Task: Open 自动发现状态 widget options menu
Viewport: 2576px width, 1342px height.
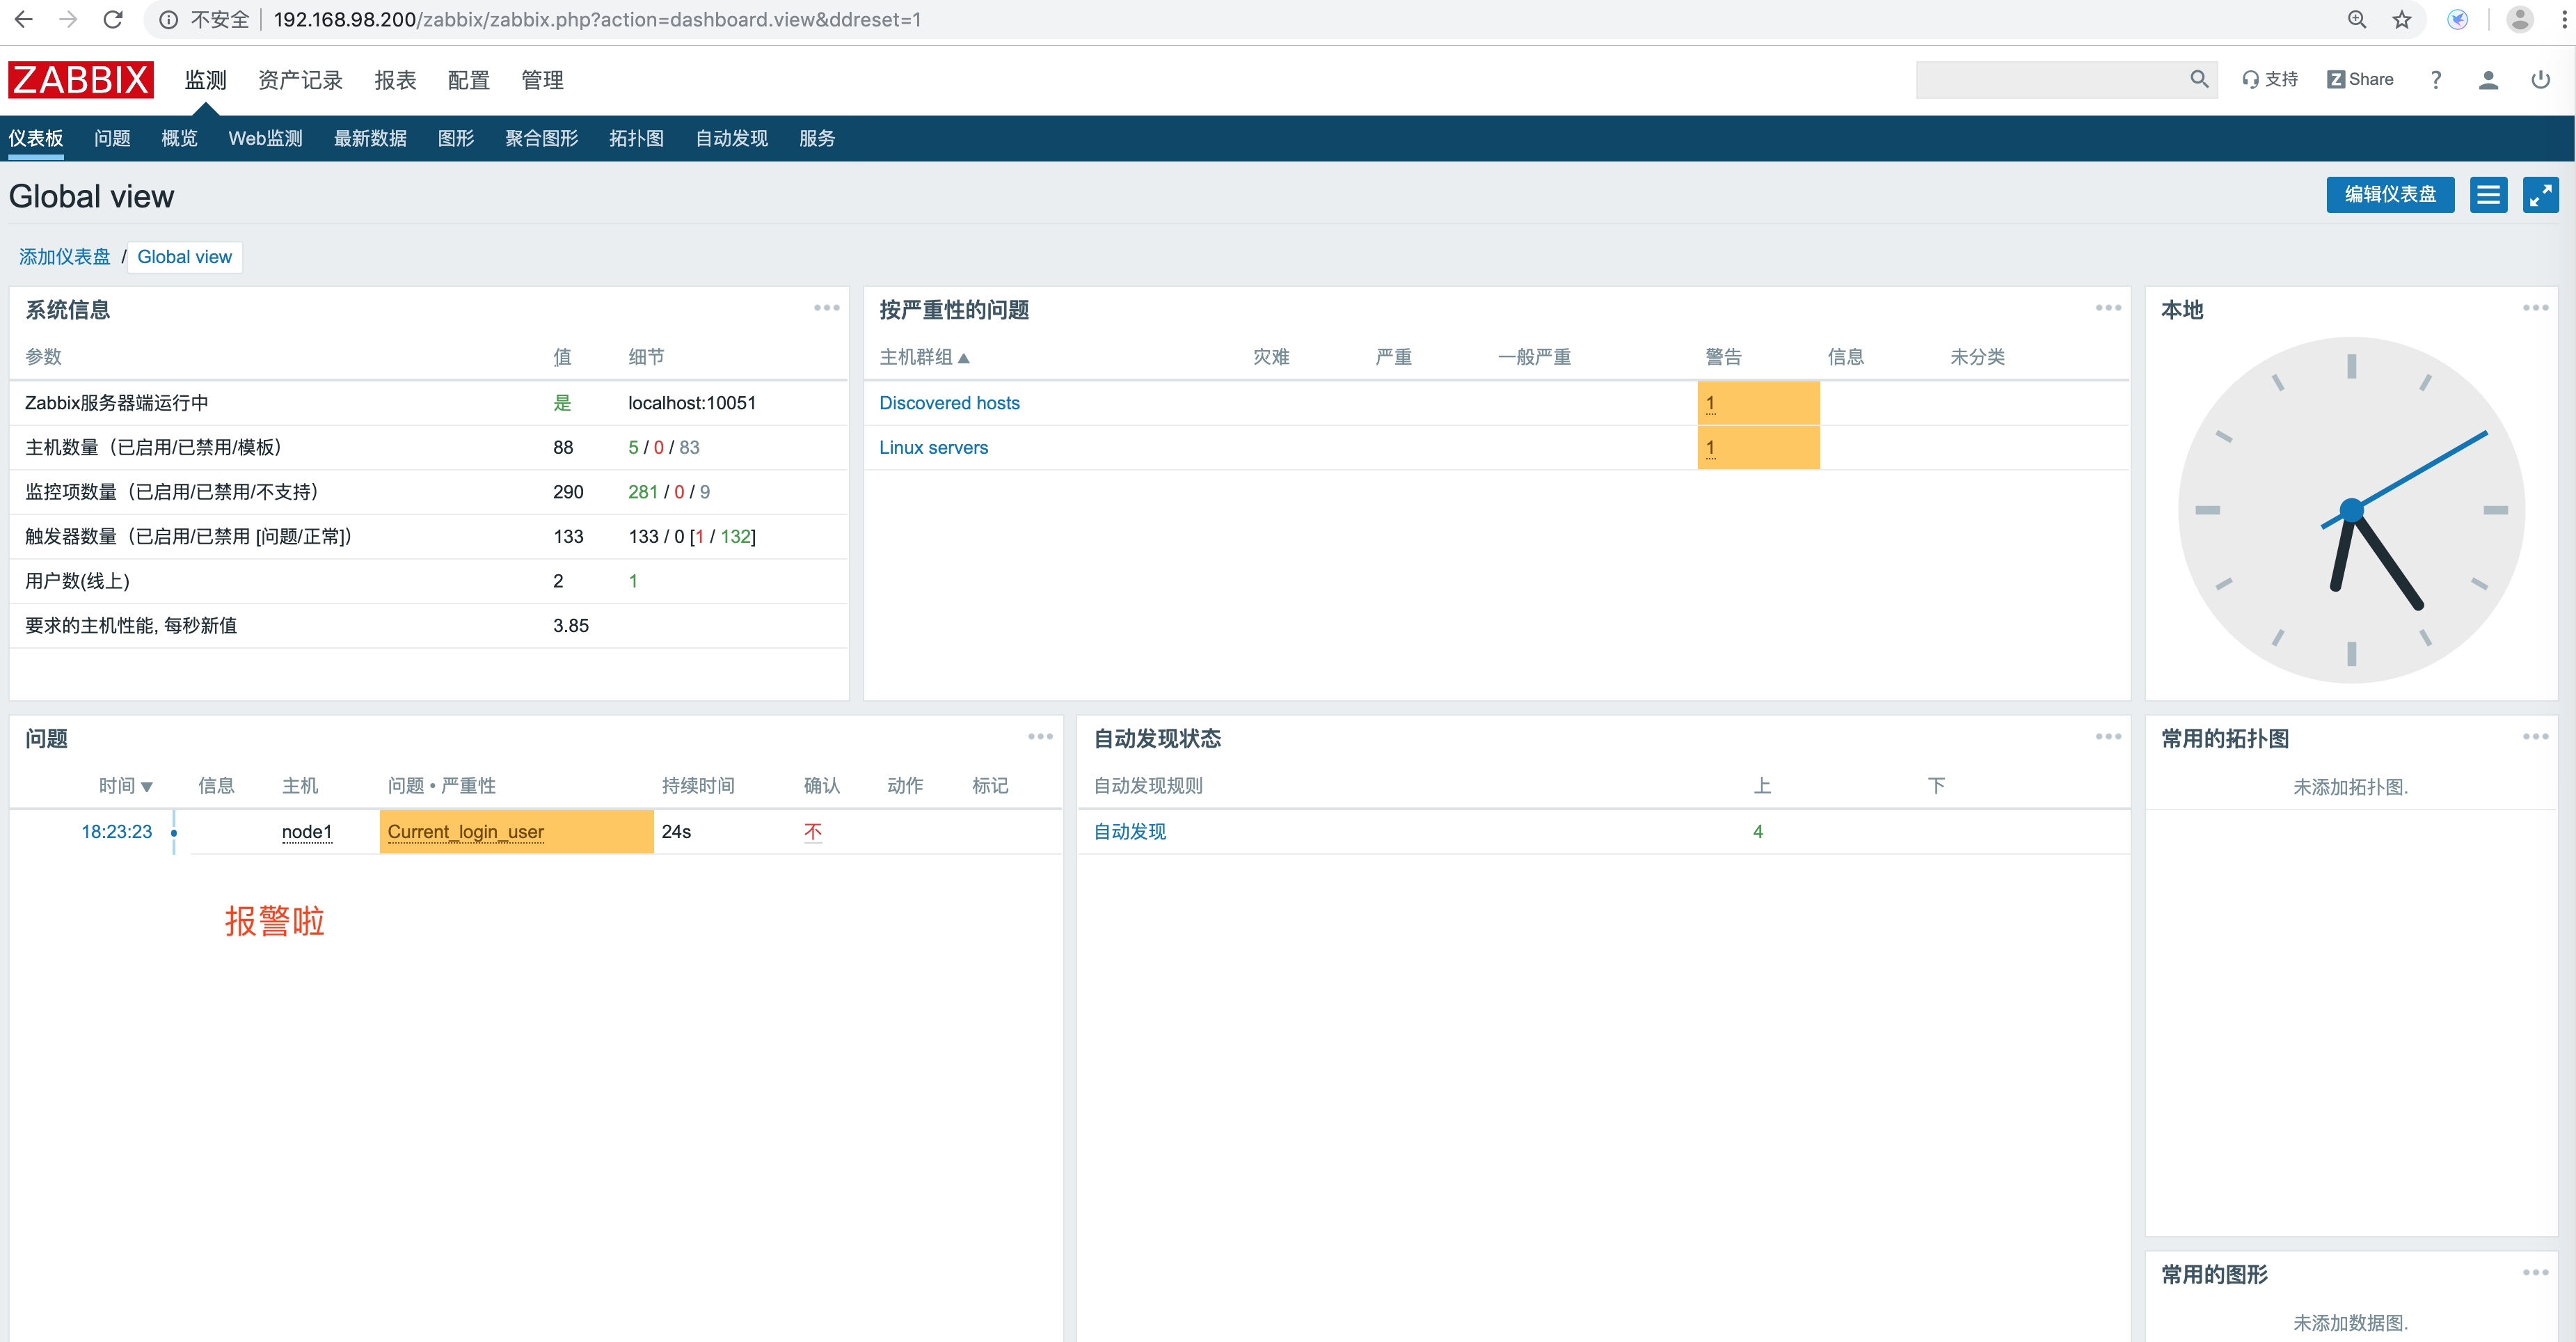Action: pos(2108,737)
